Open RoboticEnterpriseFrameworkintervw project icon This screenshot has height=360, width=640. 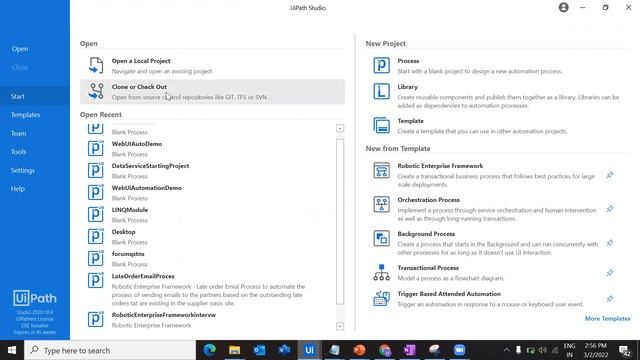click(x=96, y=319)
